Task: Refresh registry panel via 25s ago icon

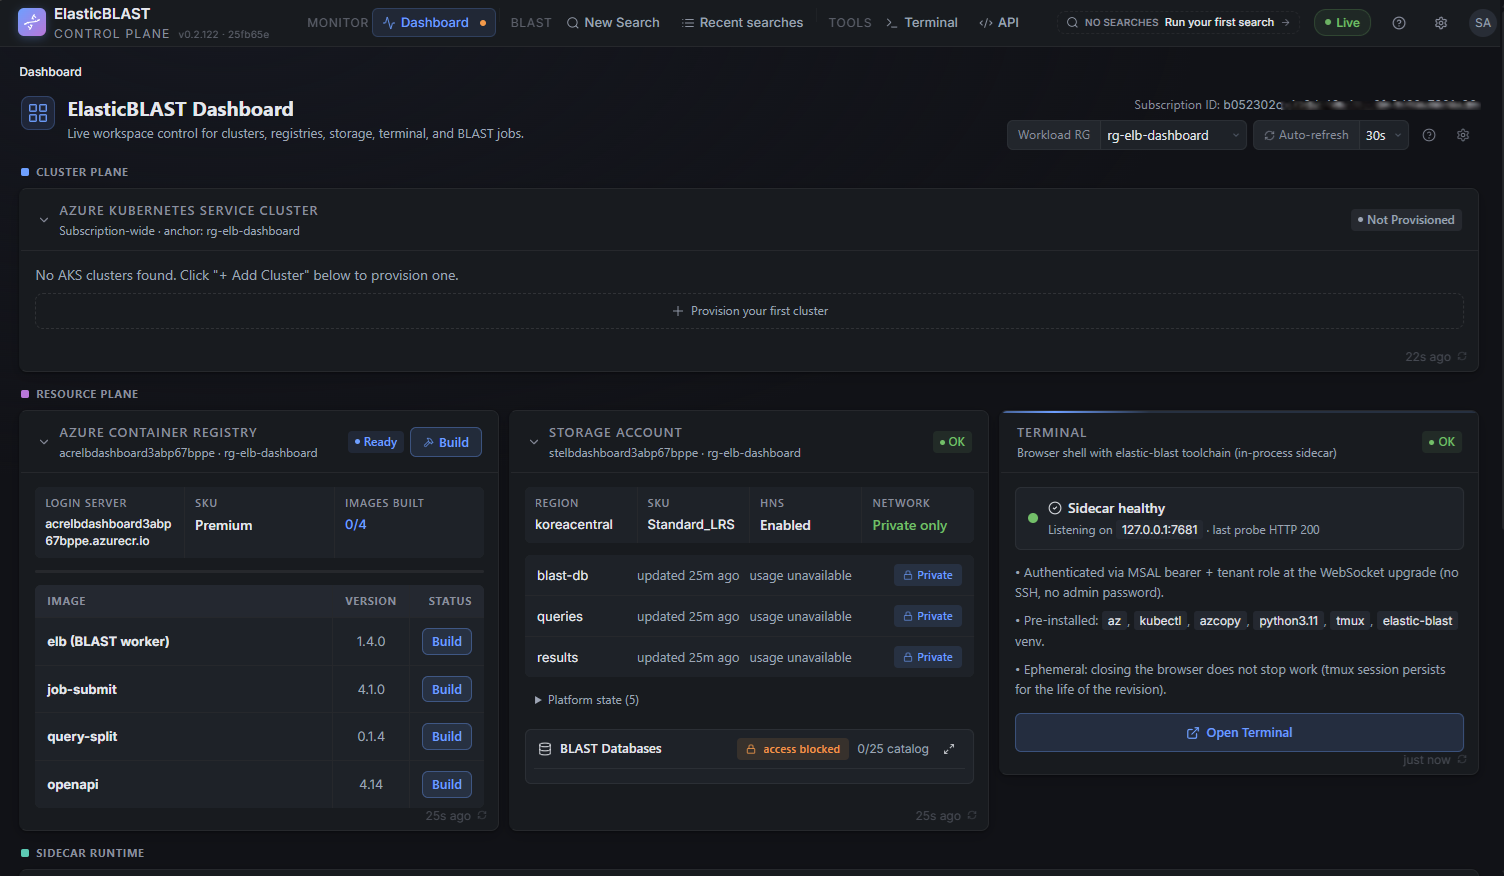Action: (482, 816)
